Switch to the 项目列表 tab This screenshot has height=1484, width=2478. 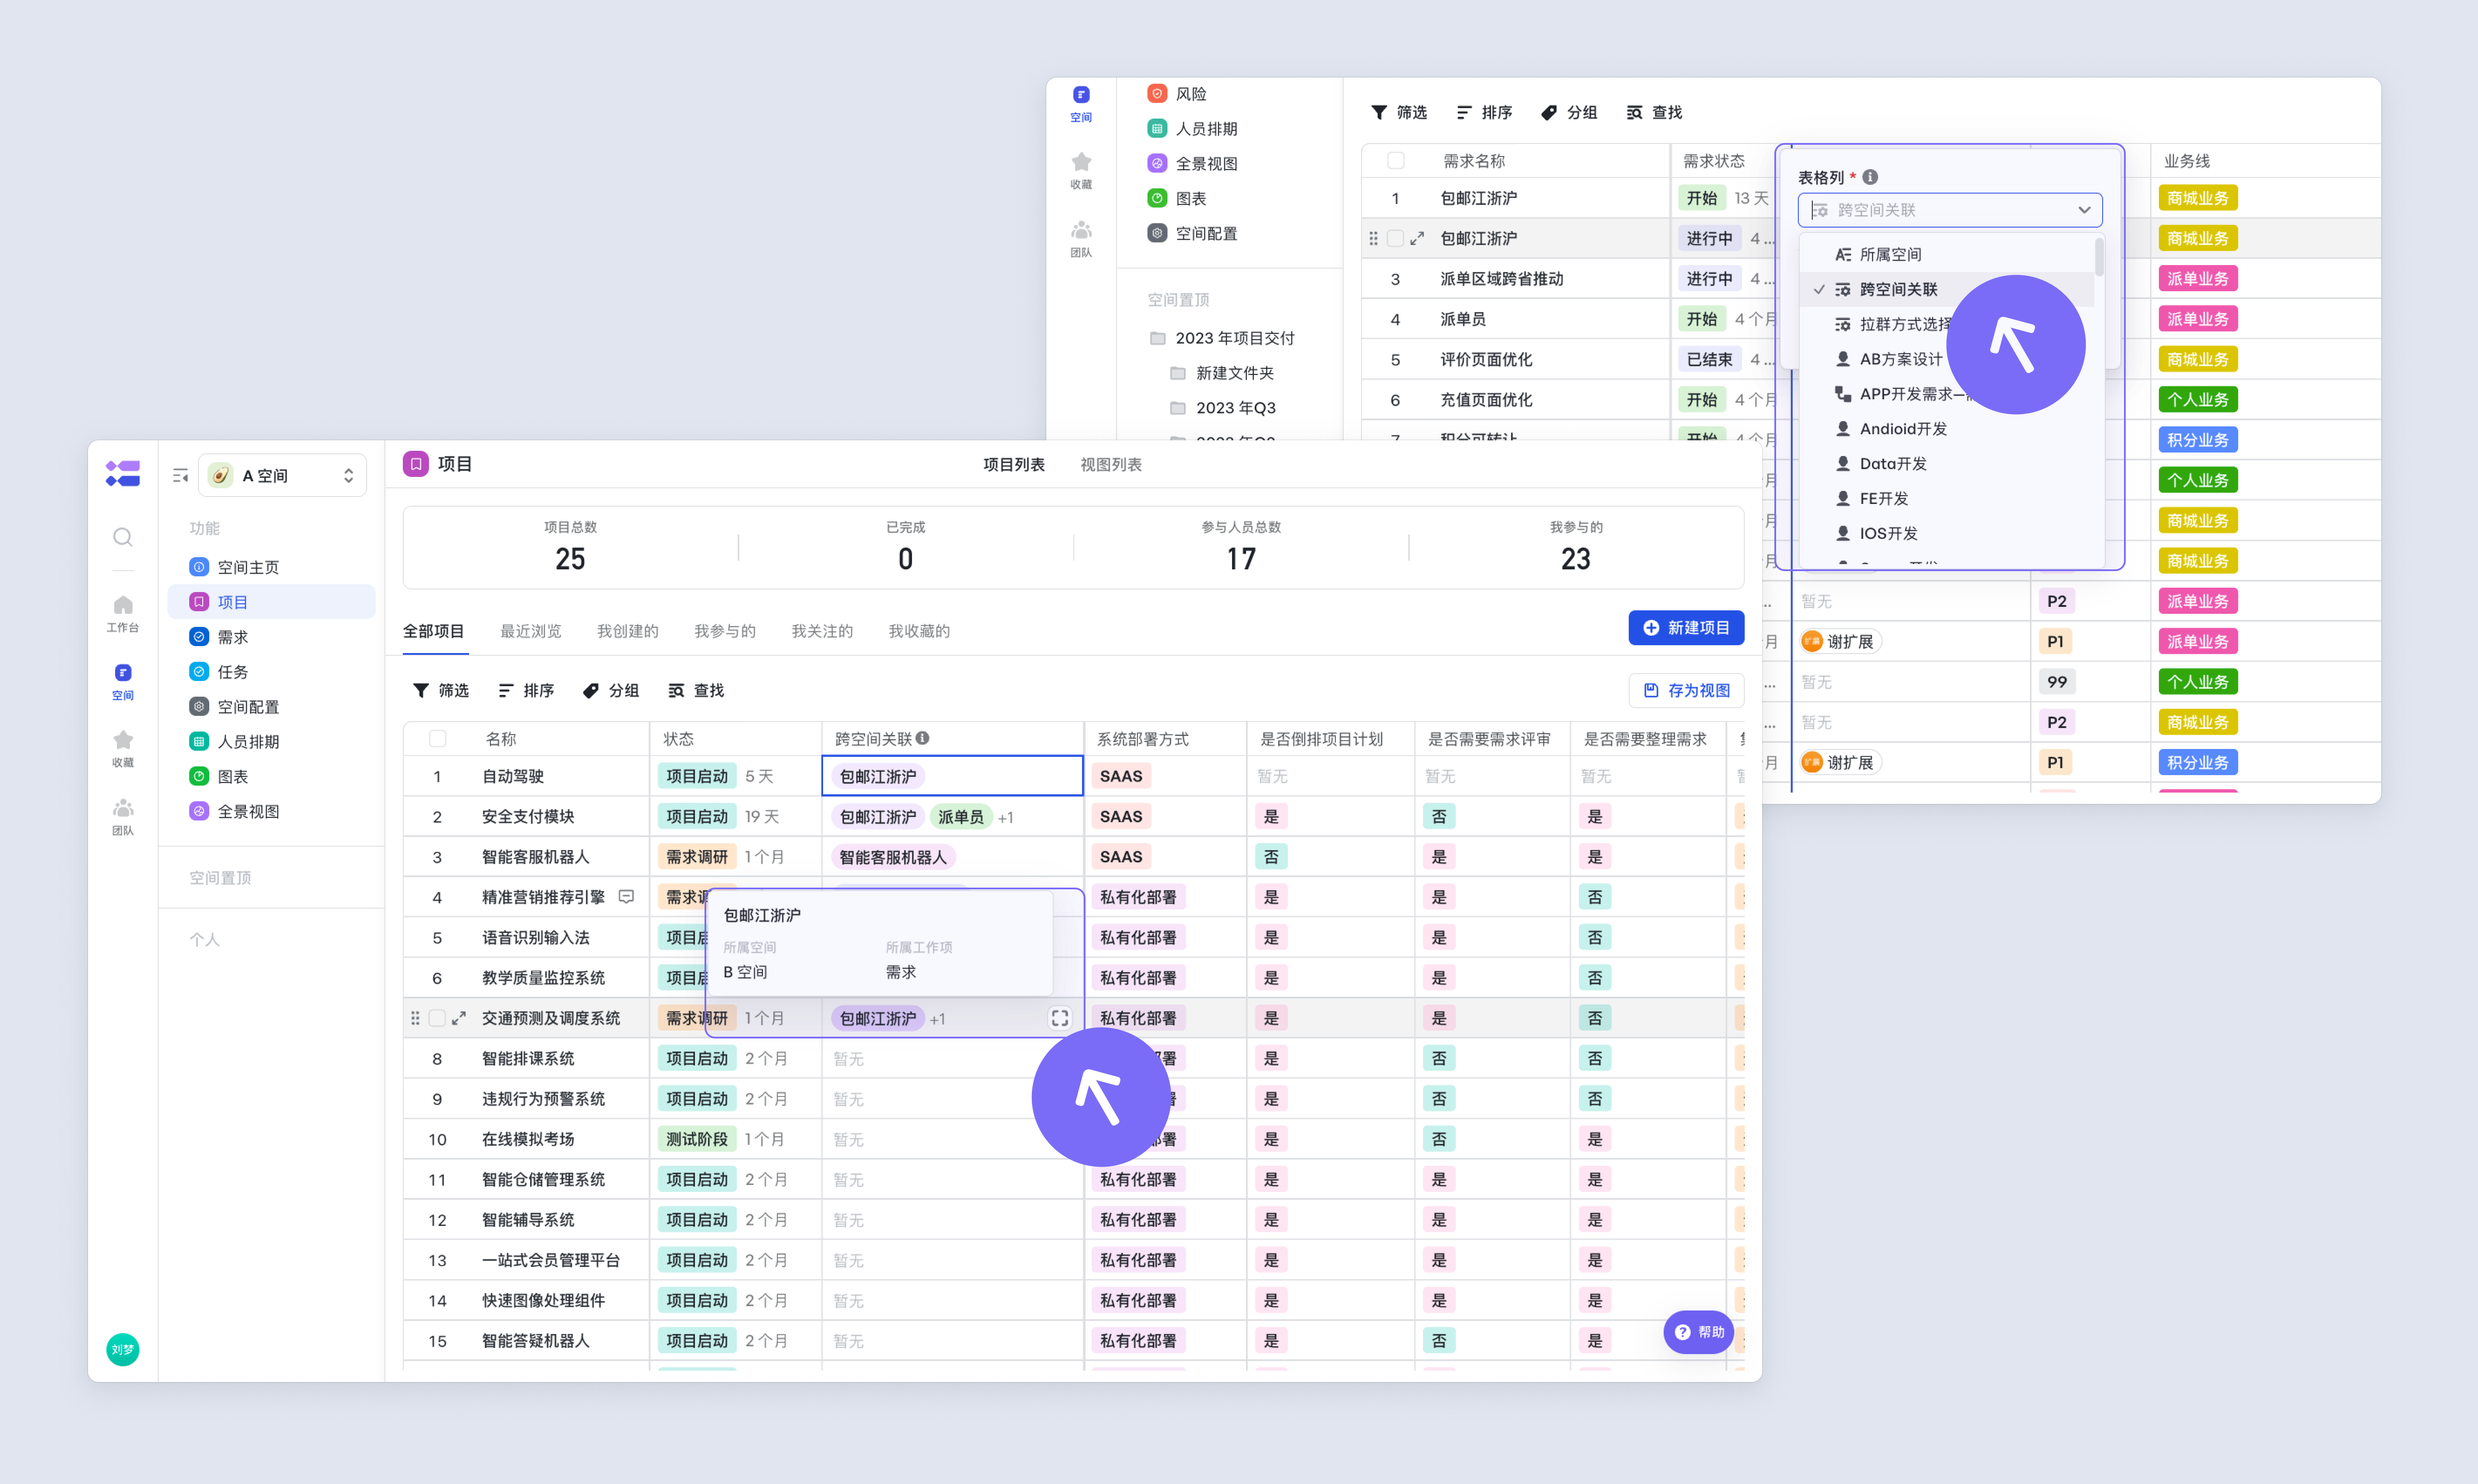pyautogui.click(x=1014, y=465)
